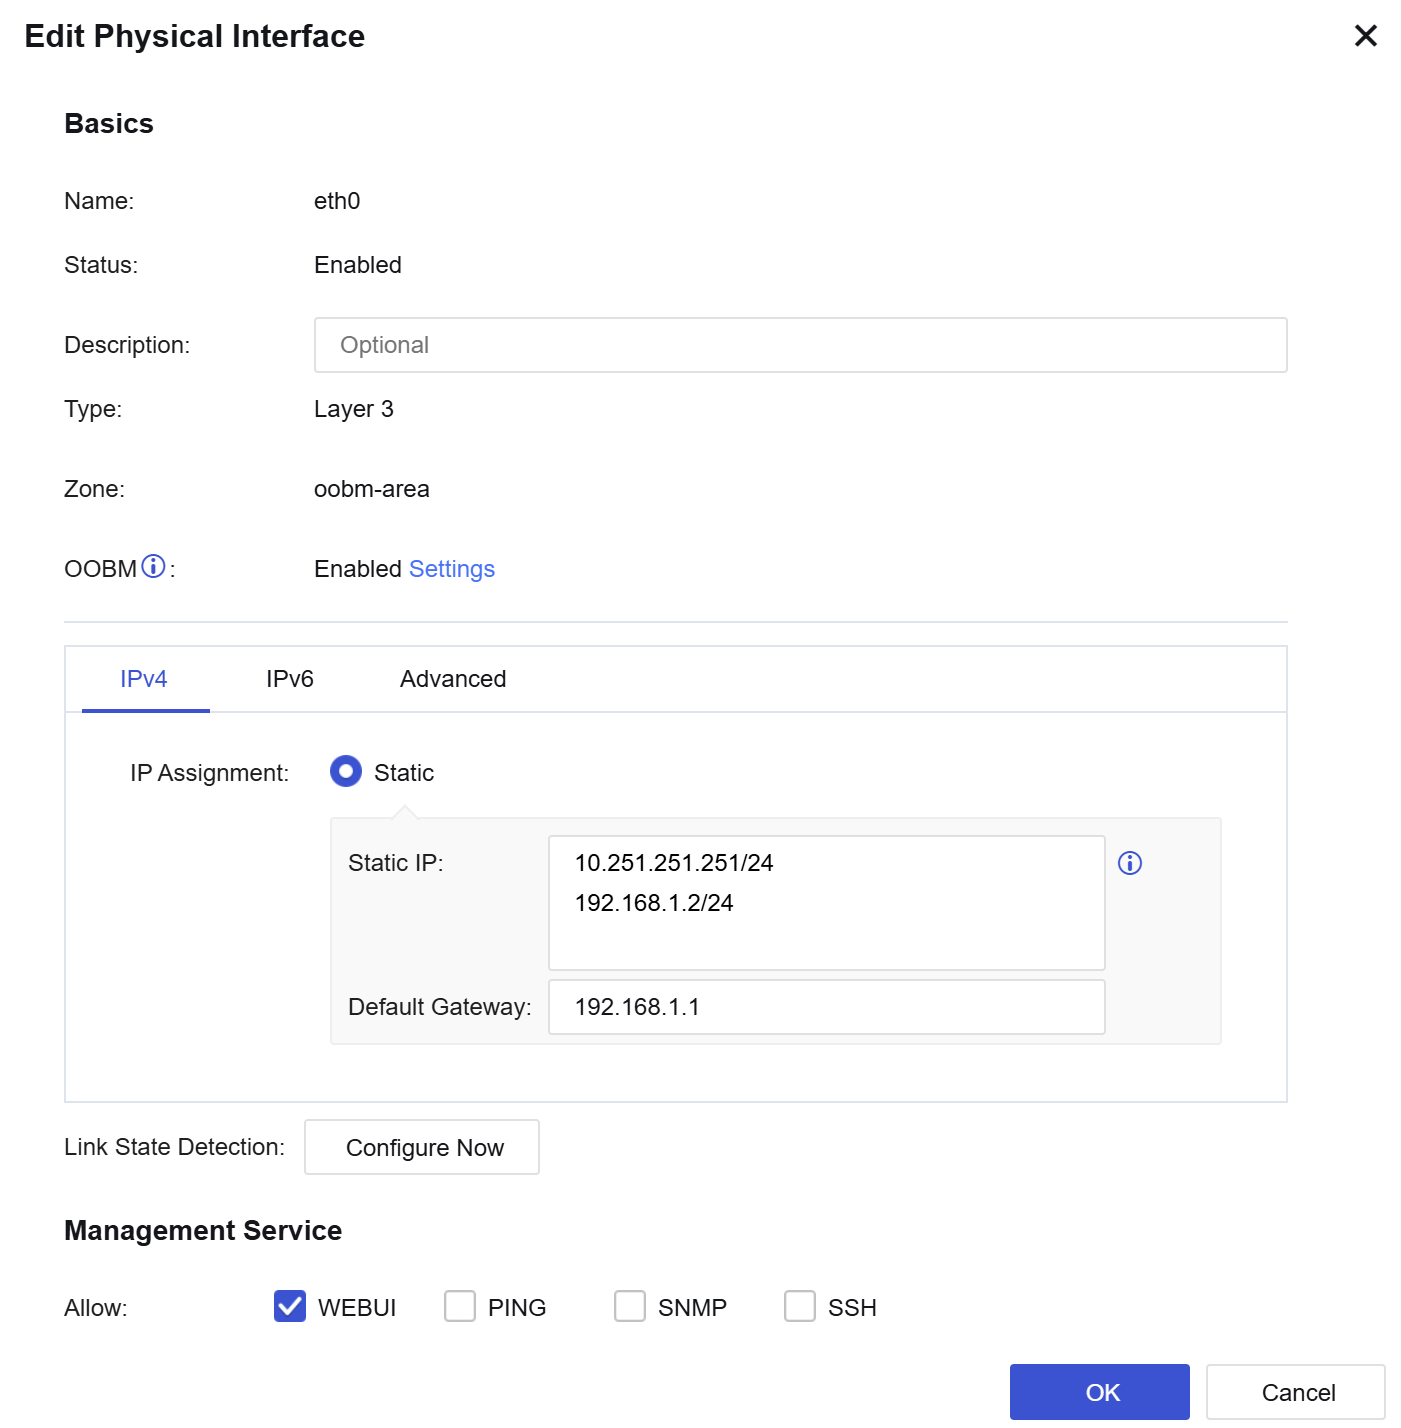
Task: Allow SSH by checking its box
Action: tap(800, 1306)
